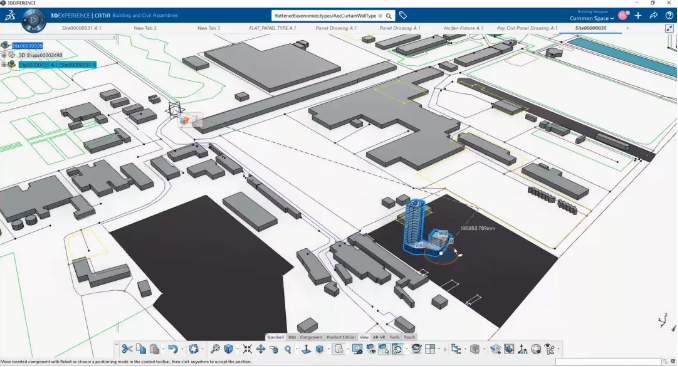Add a new tab with plus button

click(627, 28)
